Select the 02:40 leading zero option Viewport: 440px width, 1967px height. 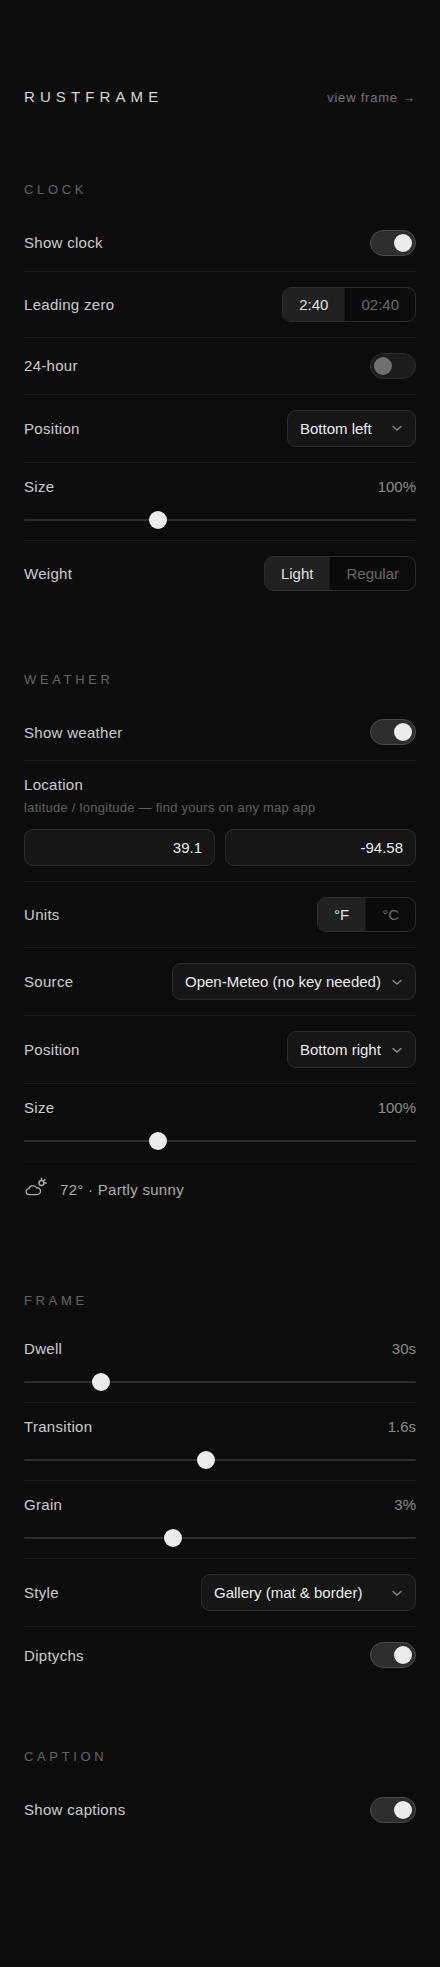tap(380, 305)
